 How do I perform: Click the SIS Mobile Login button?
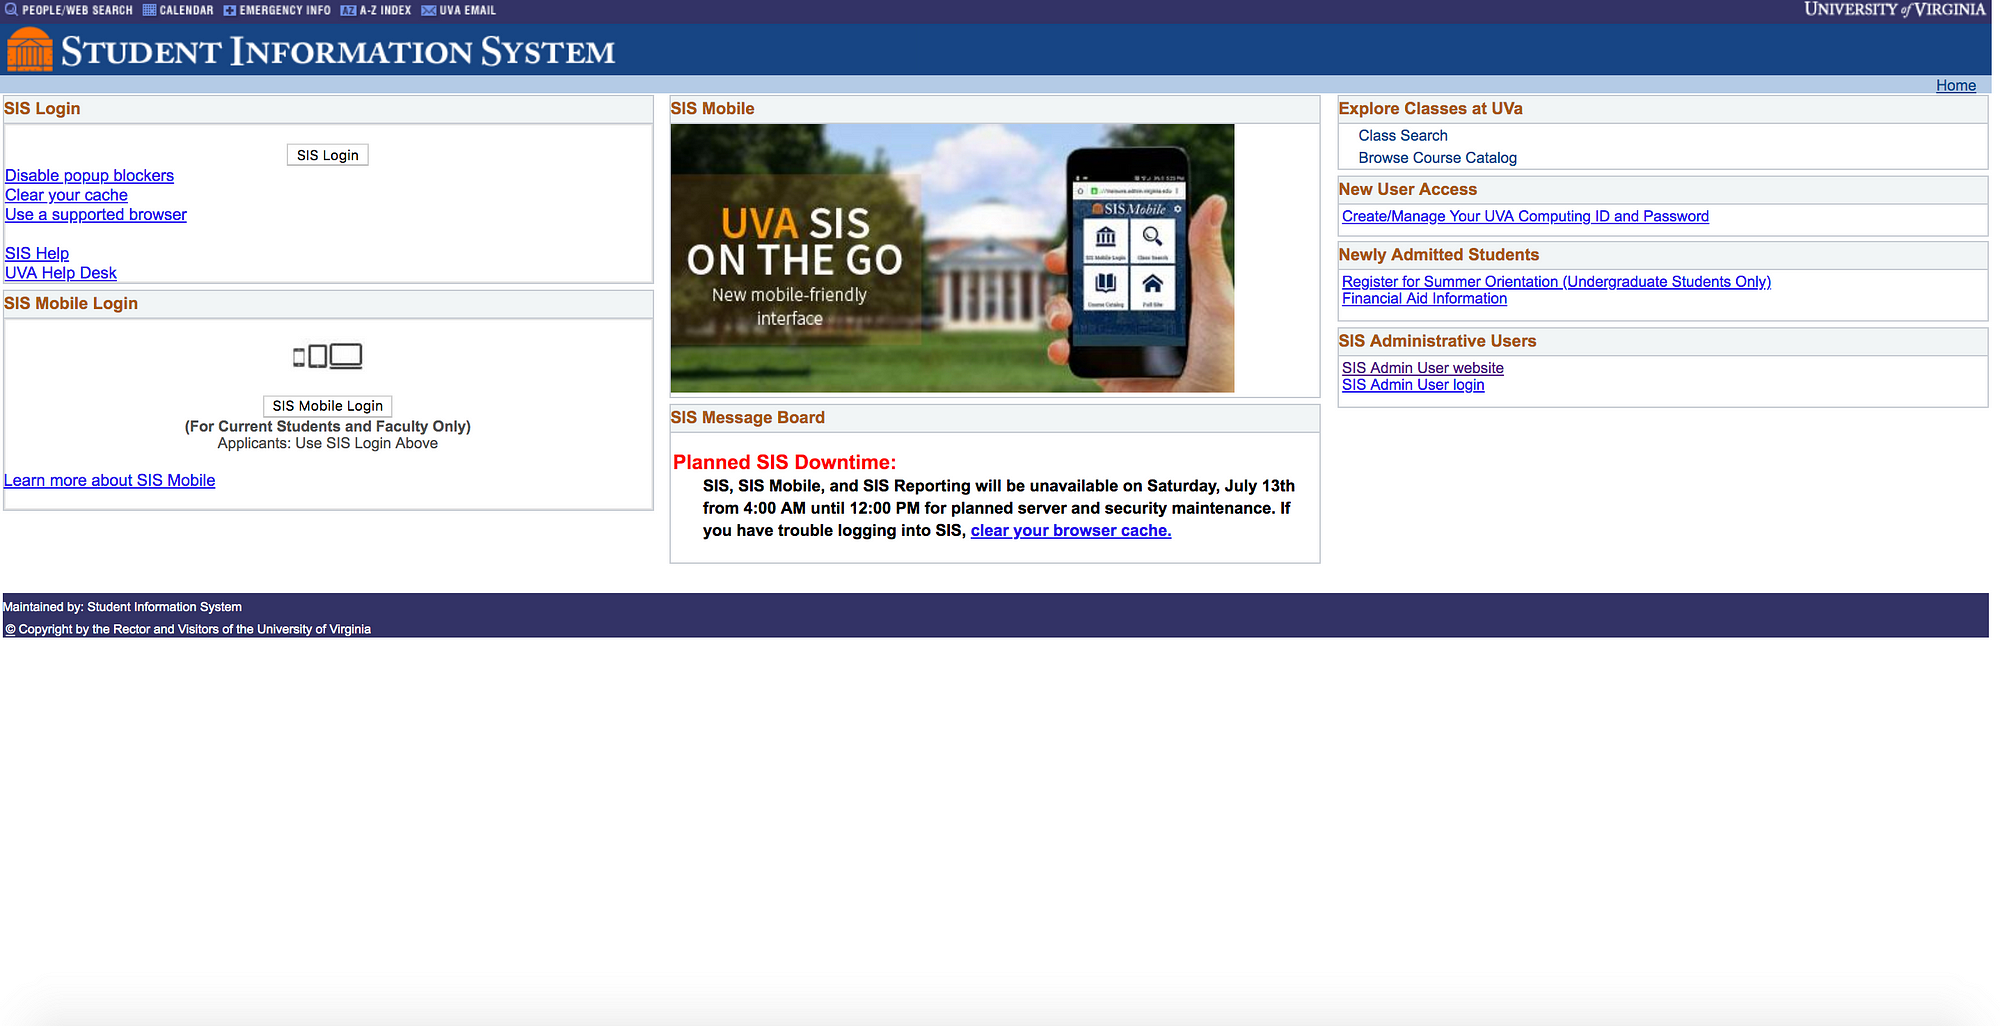tap(327, 406)
